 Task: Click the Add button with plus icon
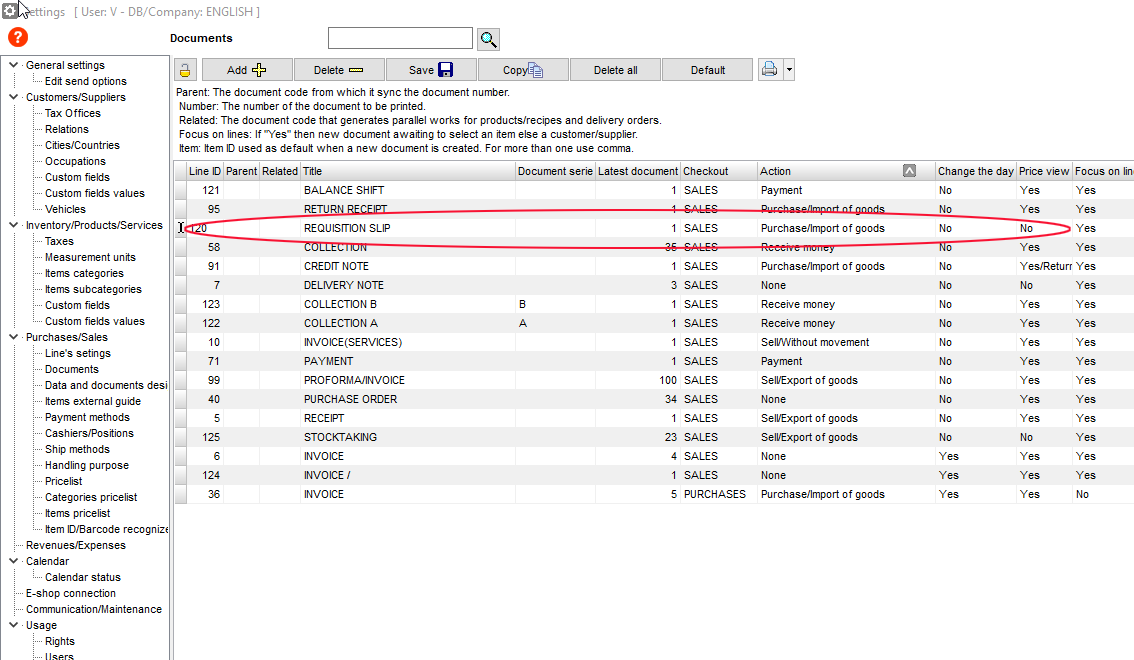[x=247, y=70]
